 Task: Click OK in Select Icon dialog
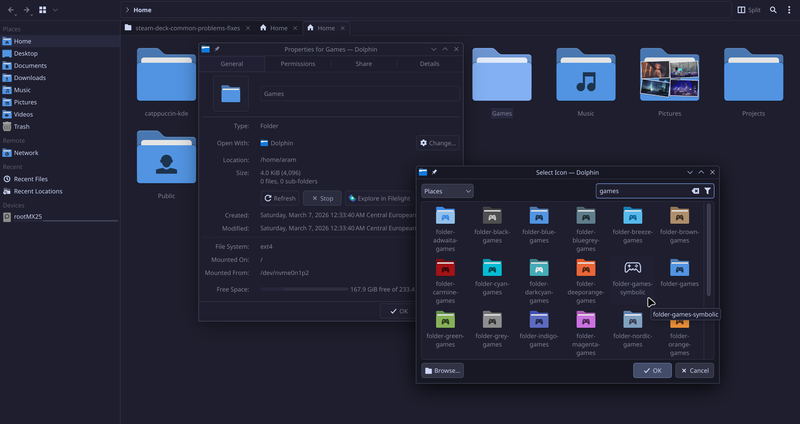(x=652, y=370)
